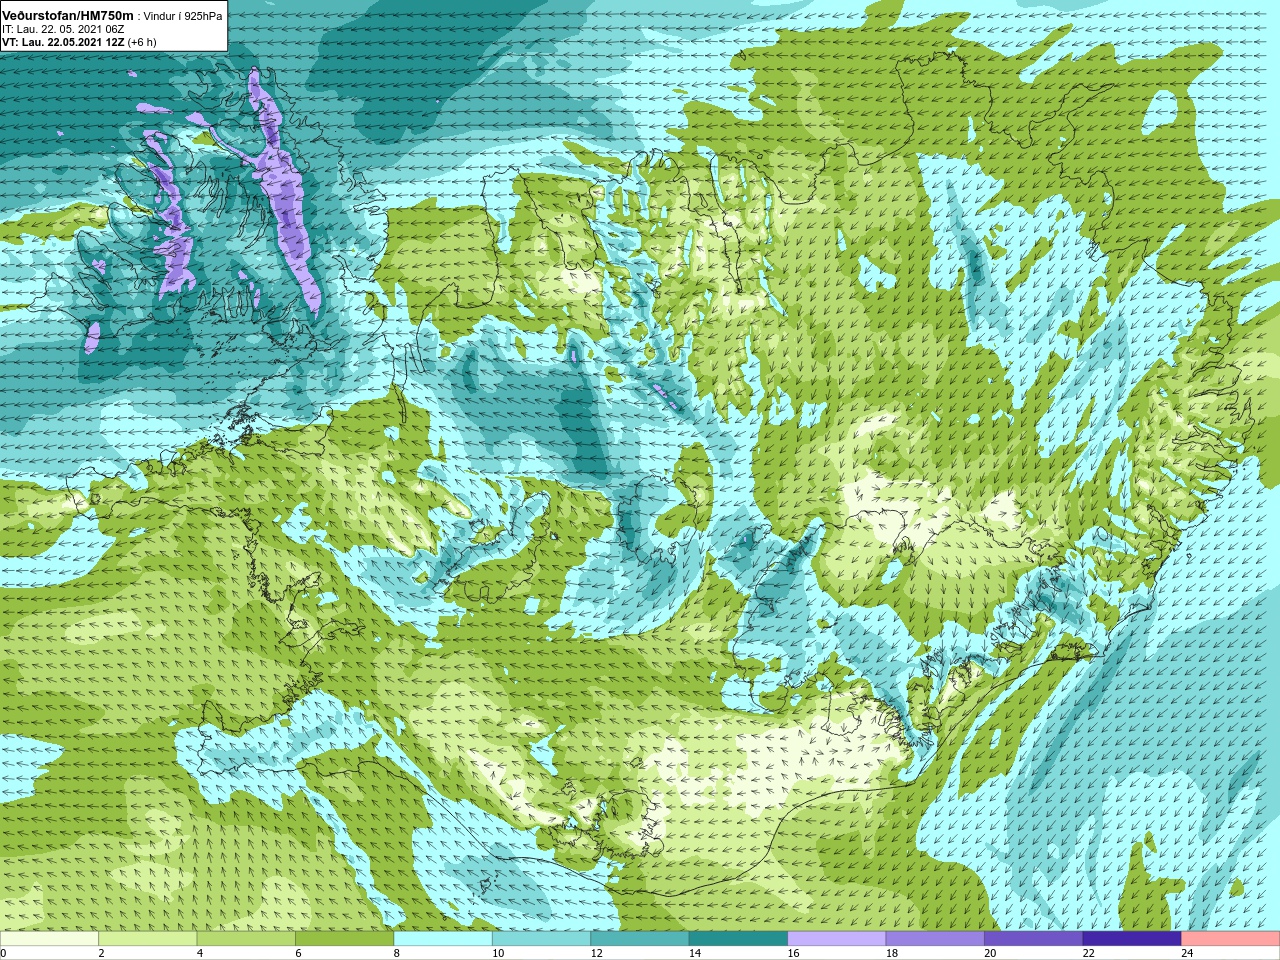
Task: Pick the 14–16 dark teal legend swatch
Action: (738, 939)
